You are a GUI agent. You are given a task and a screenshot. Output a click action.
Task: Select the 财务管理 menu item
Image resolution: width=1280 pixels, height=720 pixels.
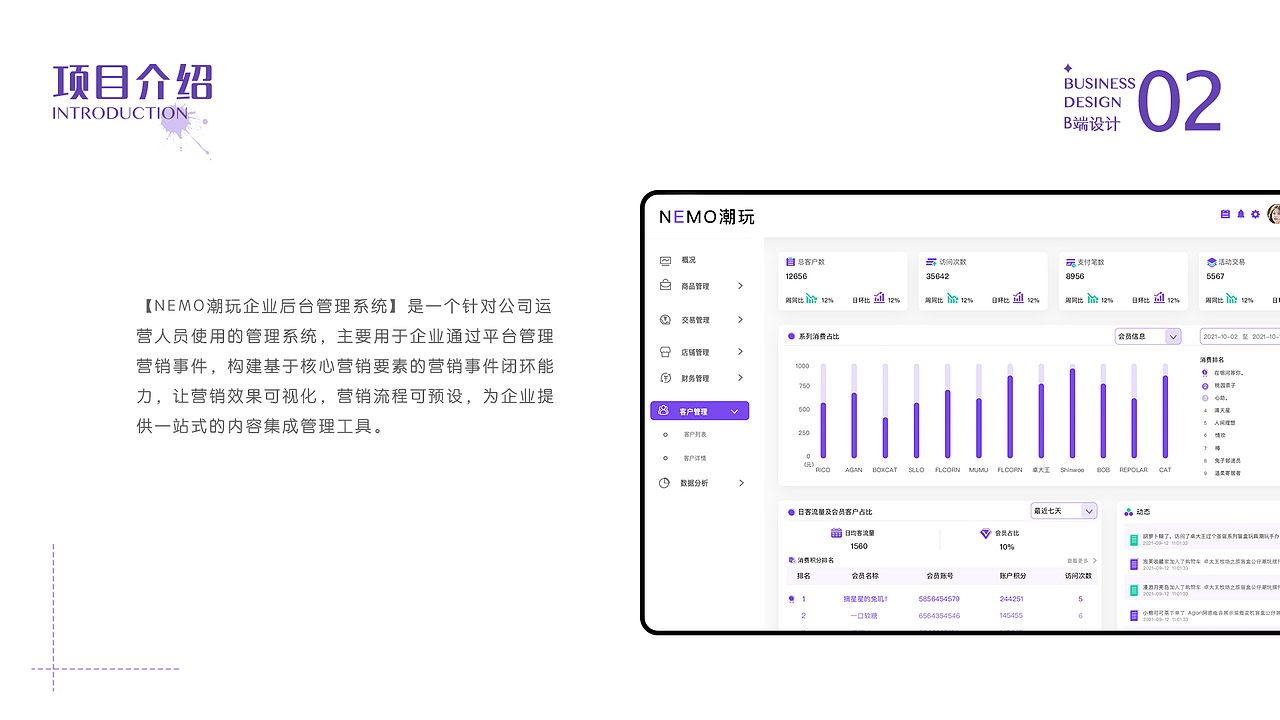pos(695,378)
